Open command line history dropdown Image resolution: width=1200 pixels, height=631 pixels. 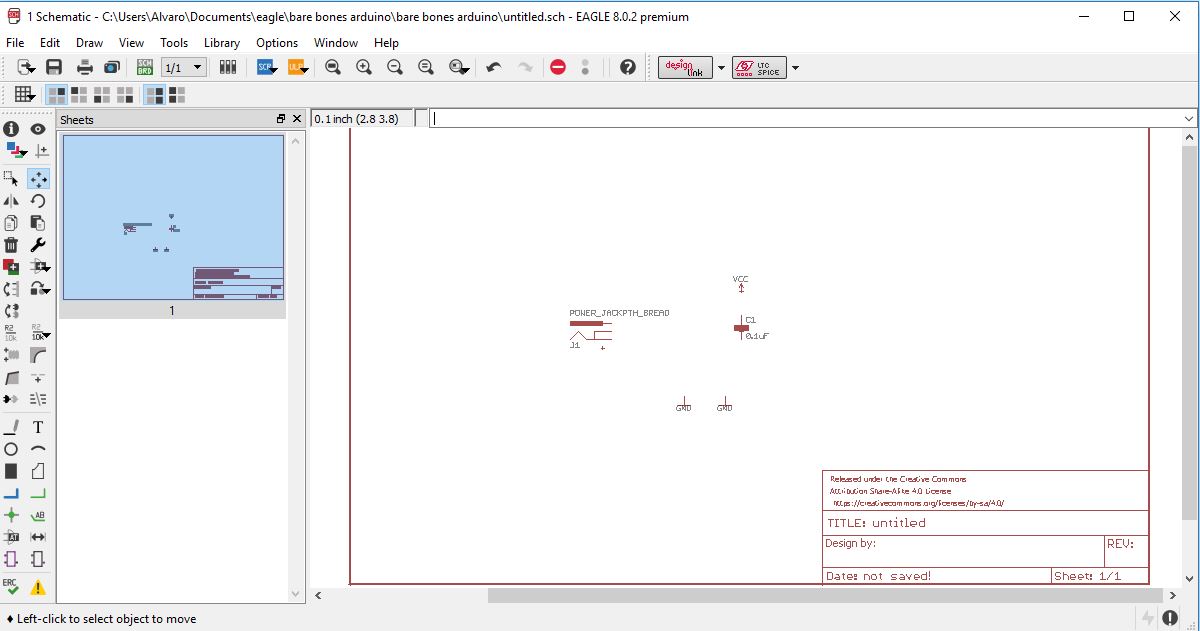point(1189,118)
